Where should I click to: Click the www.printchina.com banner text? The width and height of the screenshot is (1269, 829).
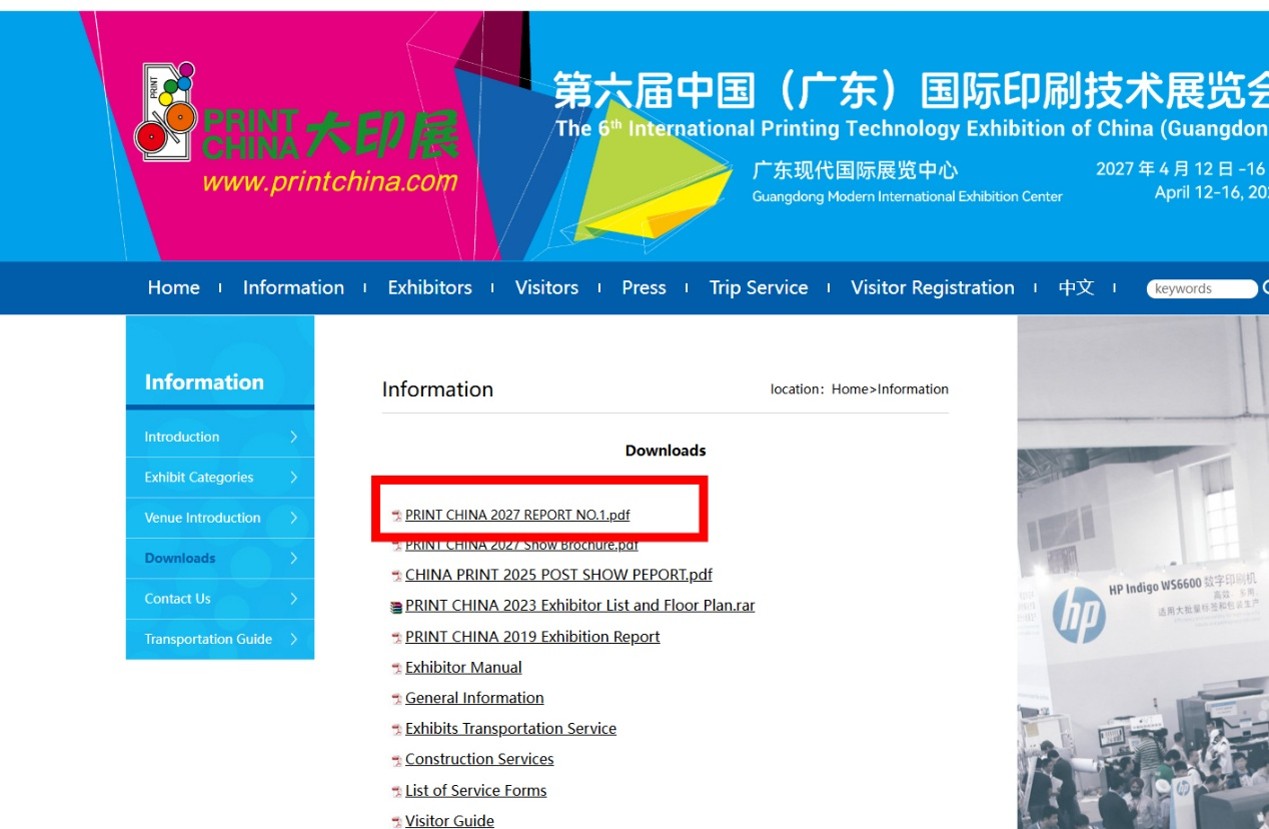point(330,183)
